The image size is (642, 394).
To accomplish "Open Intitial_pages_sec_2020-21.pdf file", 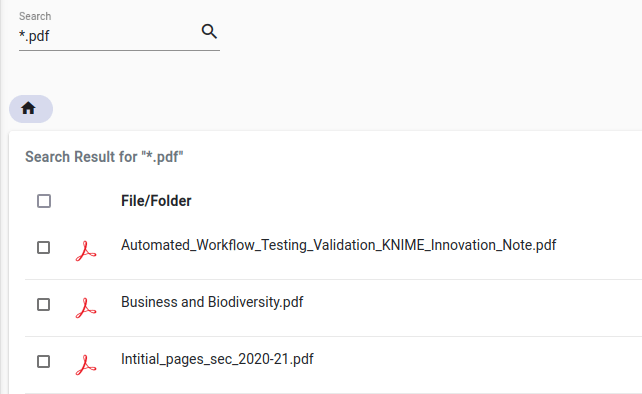I will tap(217, 359).
